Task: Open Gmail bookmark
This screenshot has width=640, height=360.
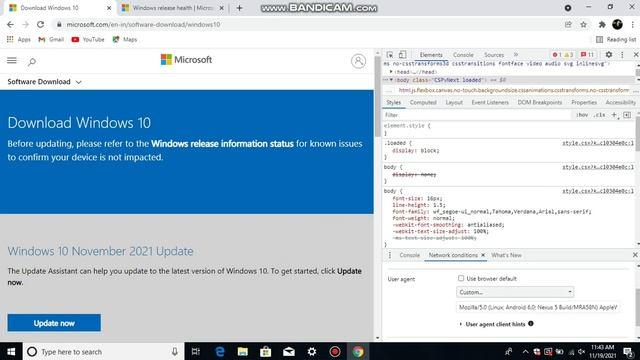Action: 51,40
